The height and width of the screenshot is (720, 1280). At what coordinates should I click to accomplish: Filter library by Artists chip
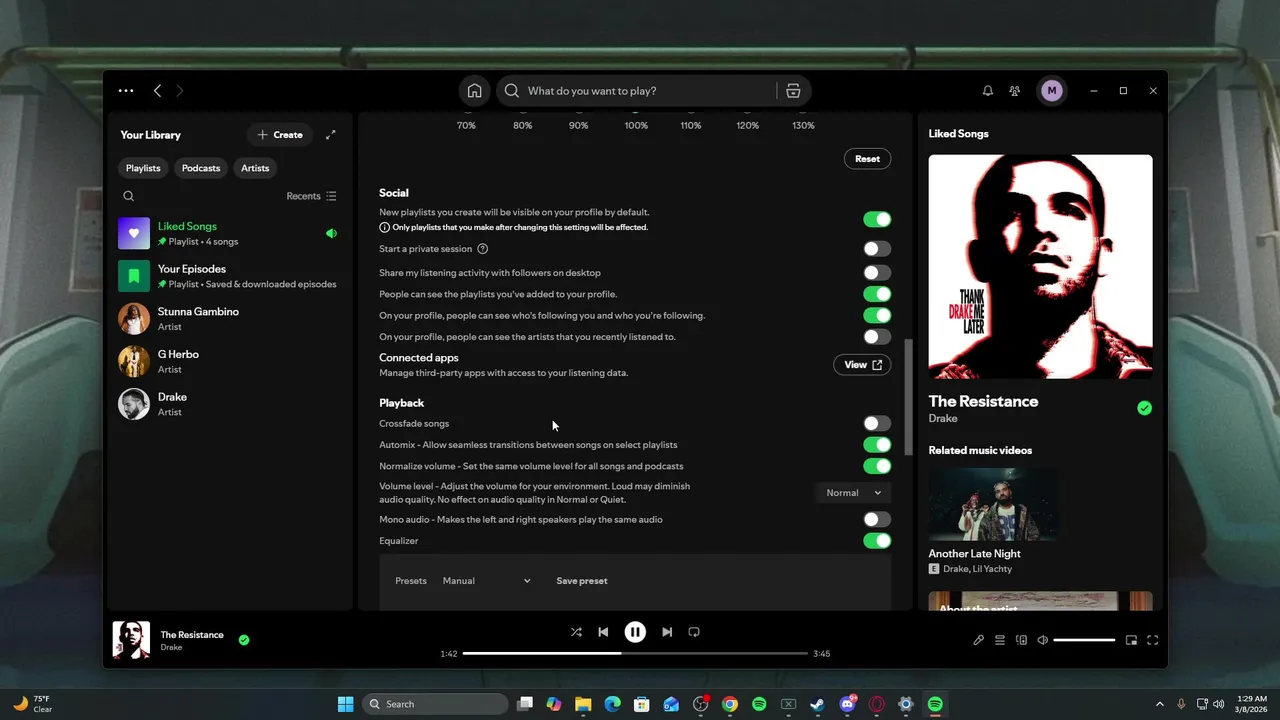coord(255,168)
